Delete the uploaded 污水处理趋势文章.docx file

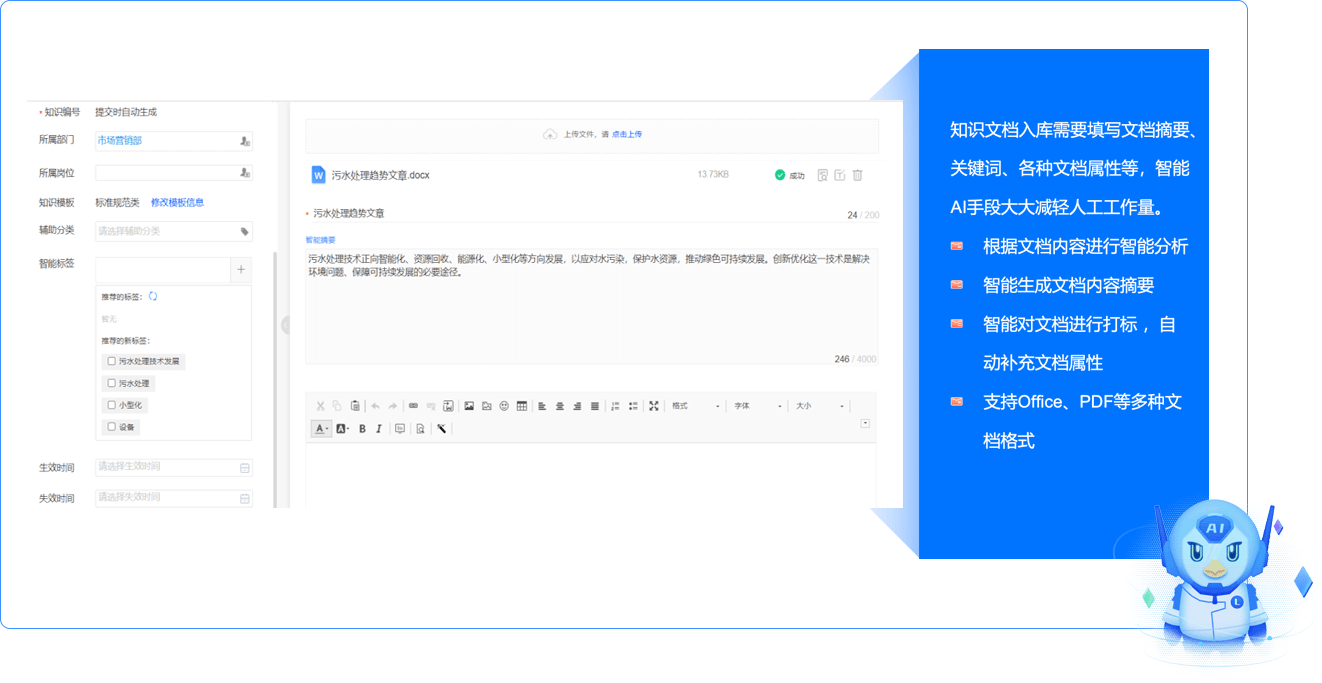(857, 175)
